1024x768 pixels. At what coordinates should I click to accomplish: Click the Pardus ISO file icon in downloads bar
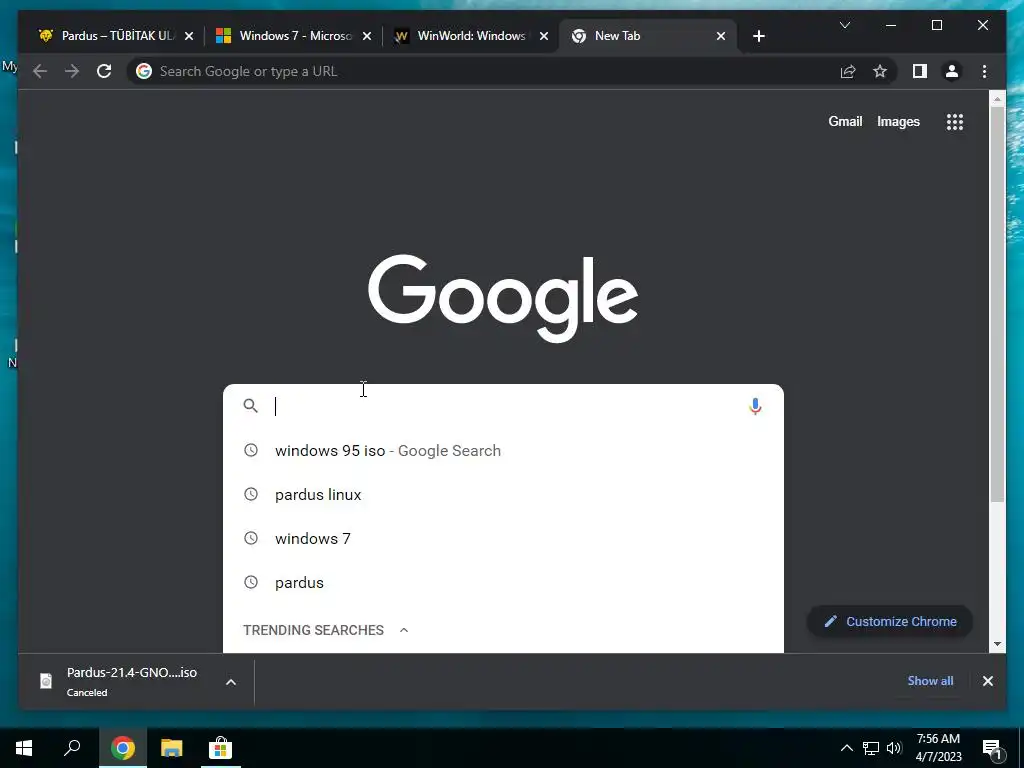(46, 681)
